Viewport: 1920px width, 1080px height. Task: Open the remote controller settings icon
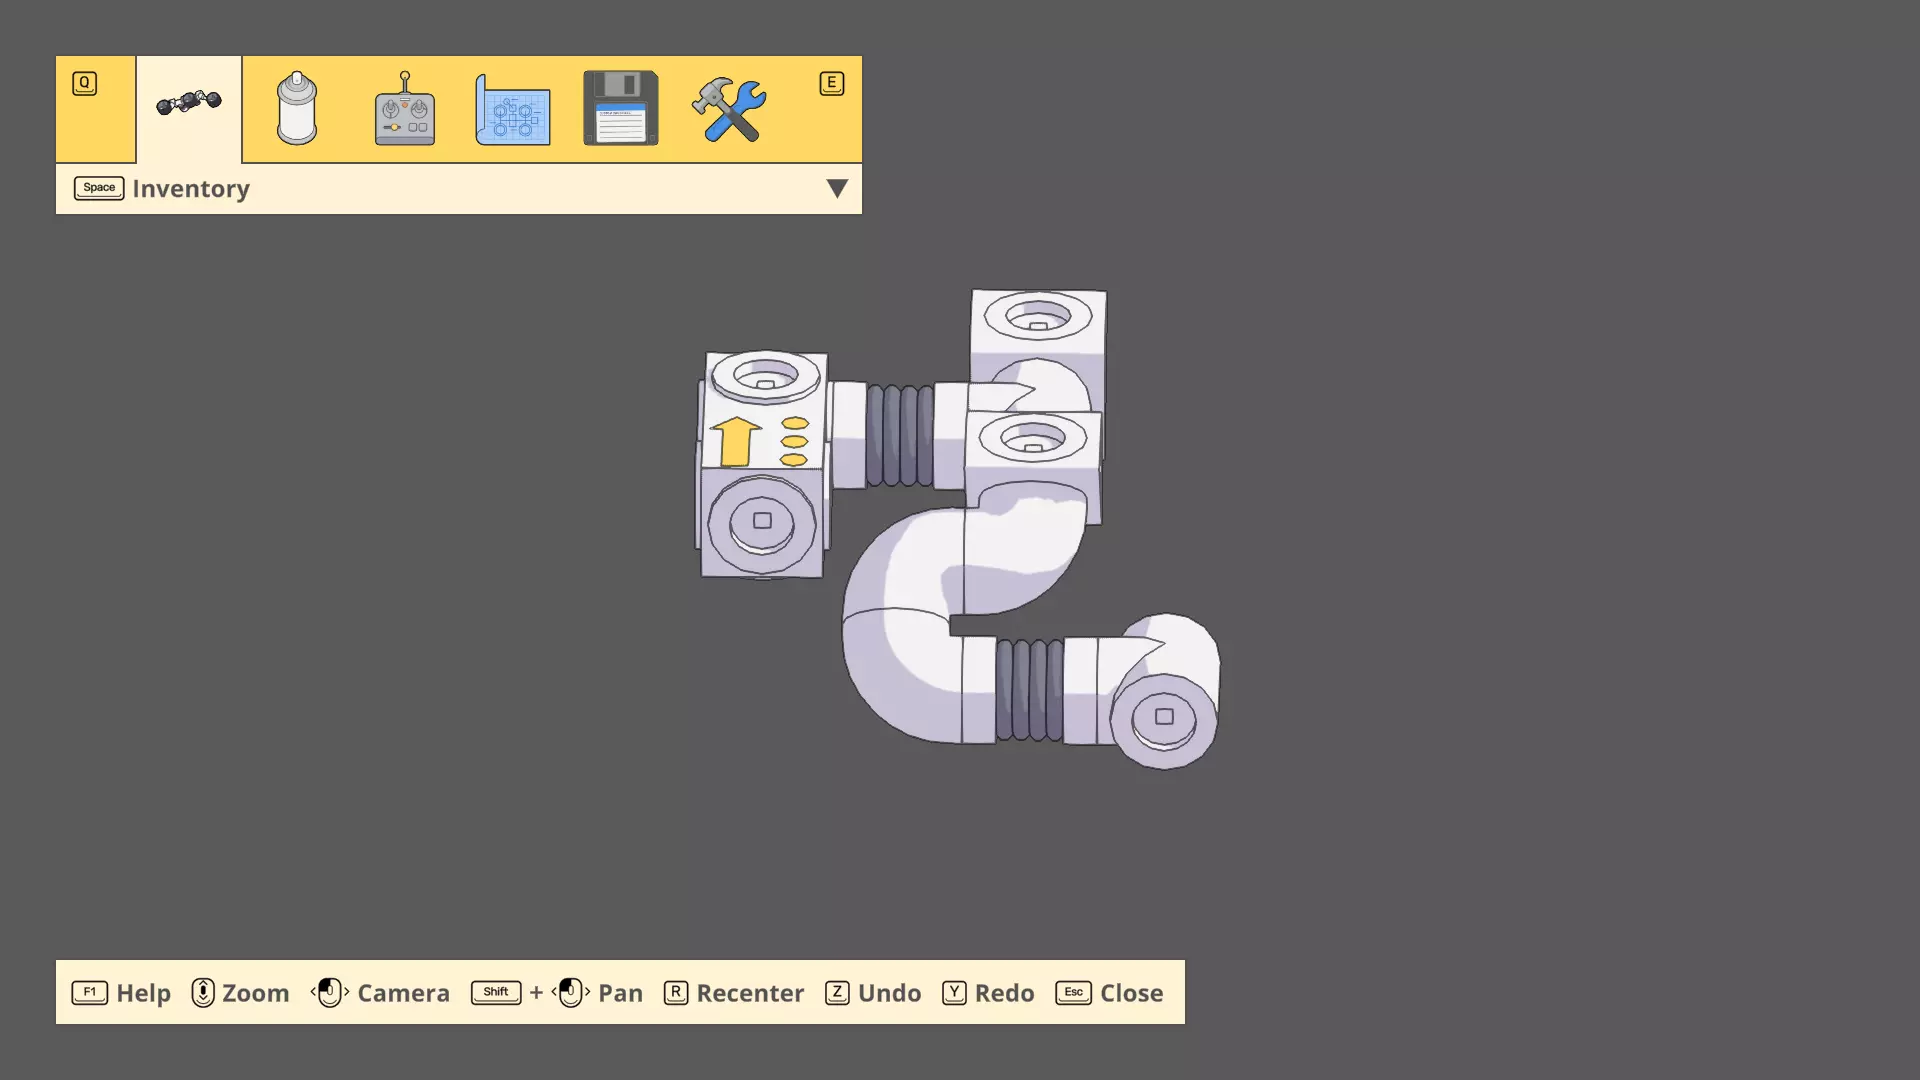tap(404, 108)
